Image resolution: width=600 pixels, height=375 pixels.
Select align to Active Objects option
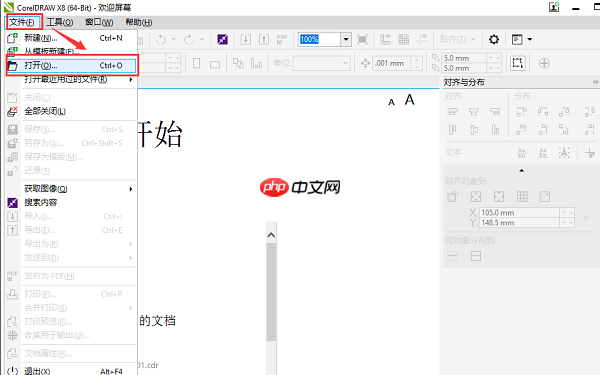pos(453,197)
